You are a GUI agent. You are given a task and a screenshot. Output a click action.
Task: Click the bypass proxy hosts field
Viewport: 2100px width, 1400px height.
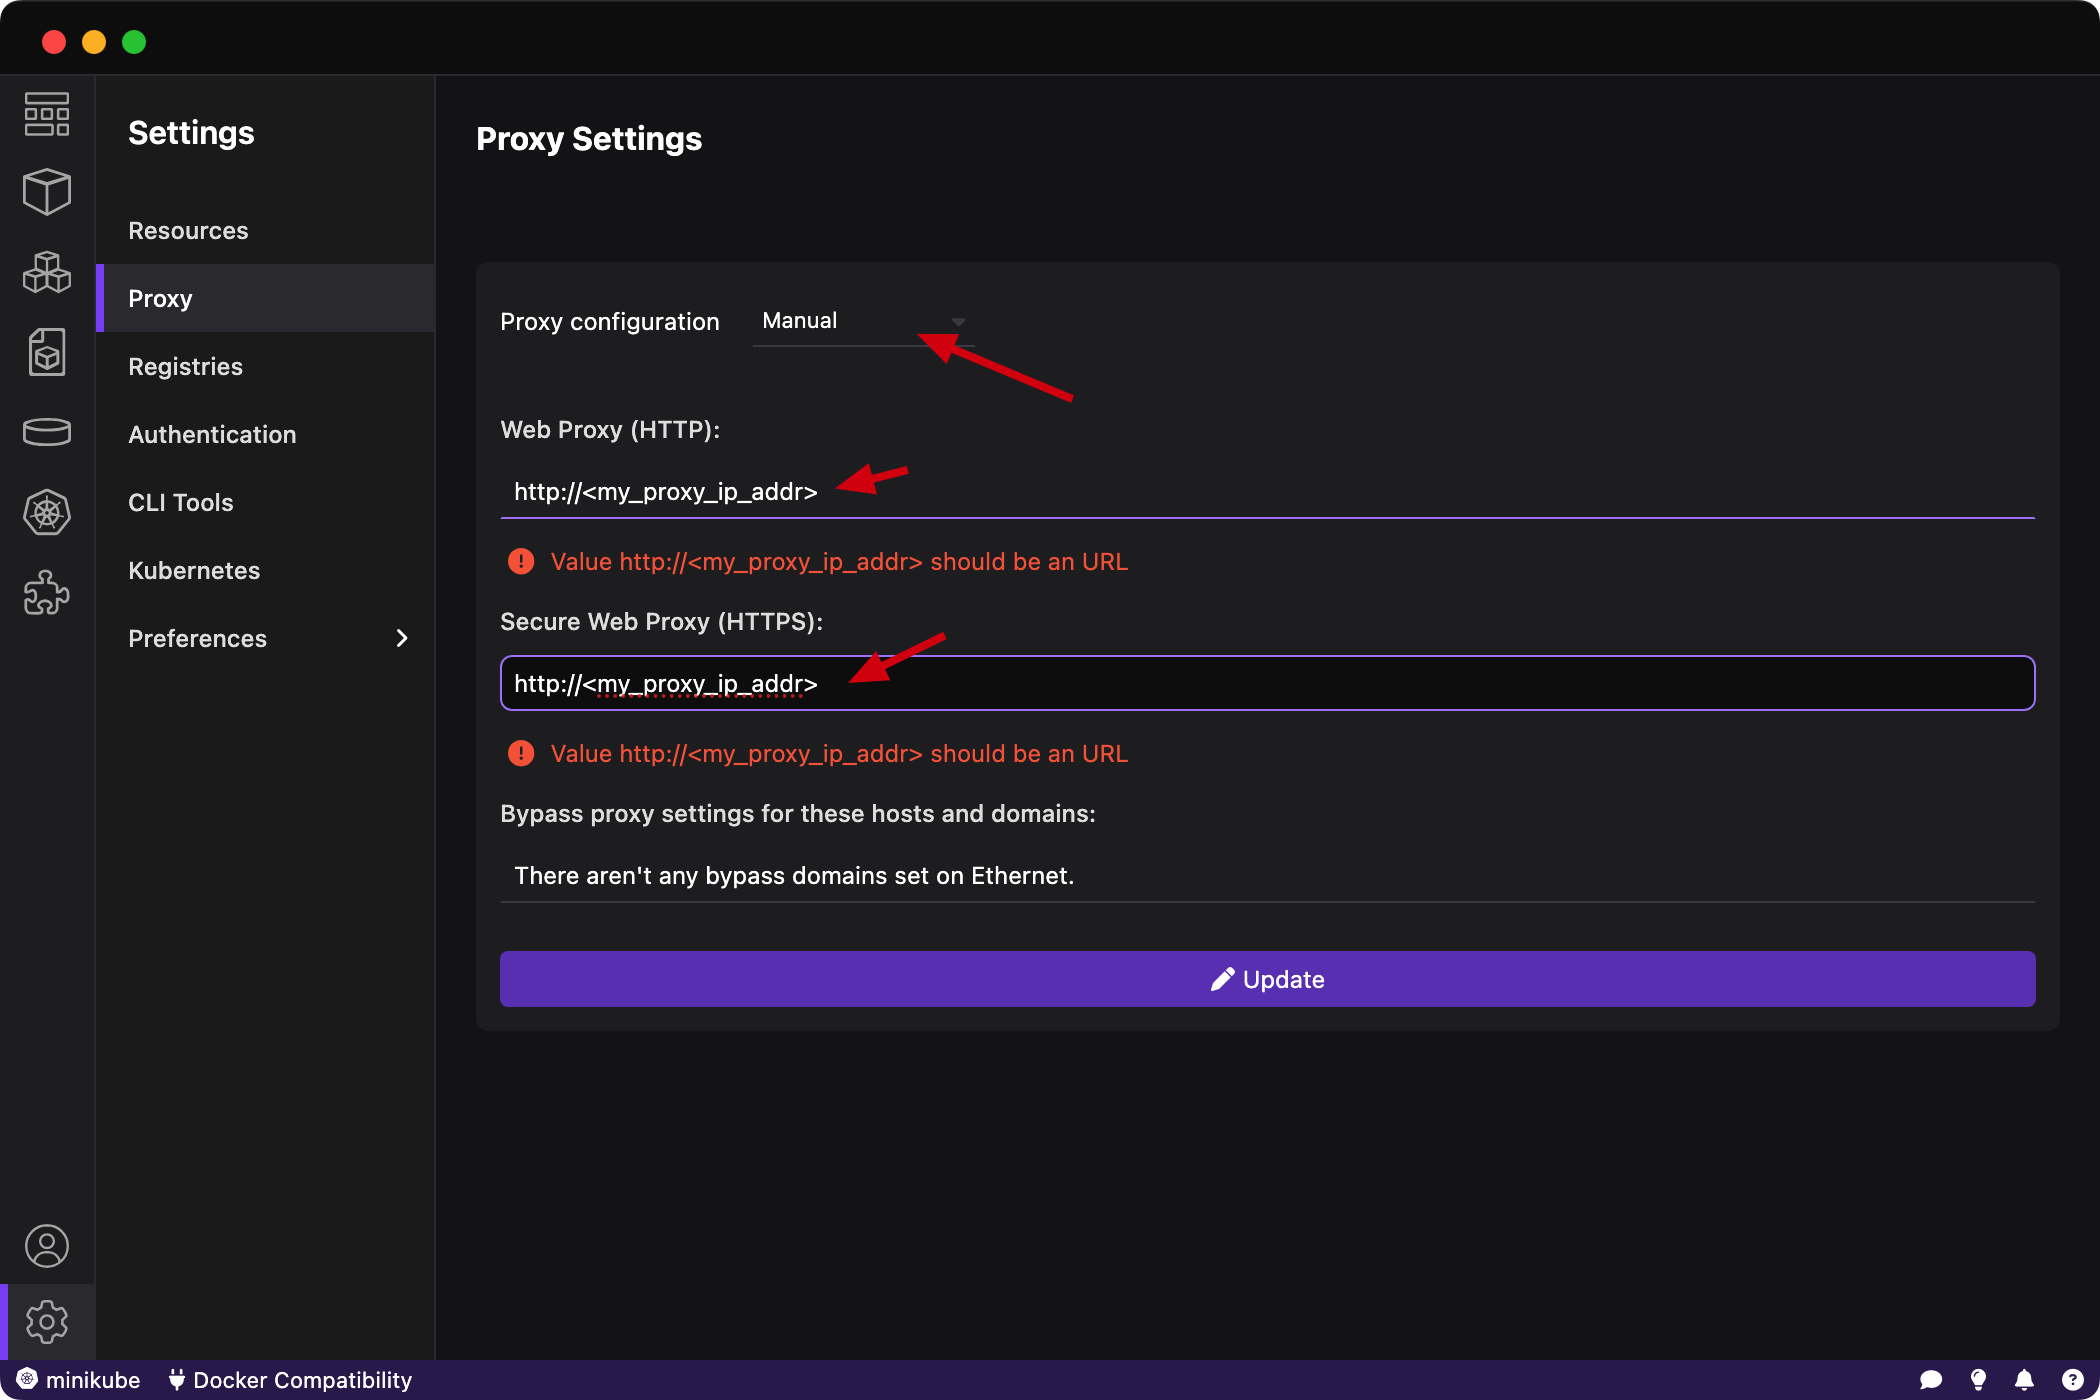click(x=1267, y=876)
